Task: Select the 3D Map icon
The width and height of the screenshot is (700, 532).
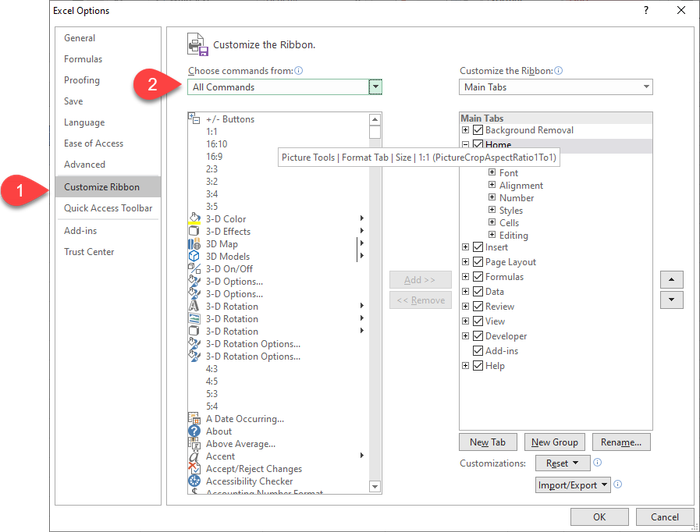Action: pyautogui.click(x=194, y=244)
